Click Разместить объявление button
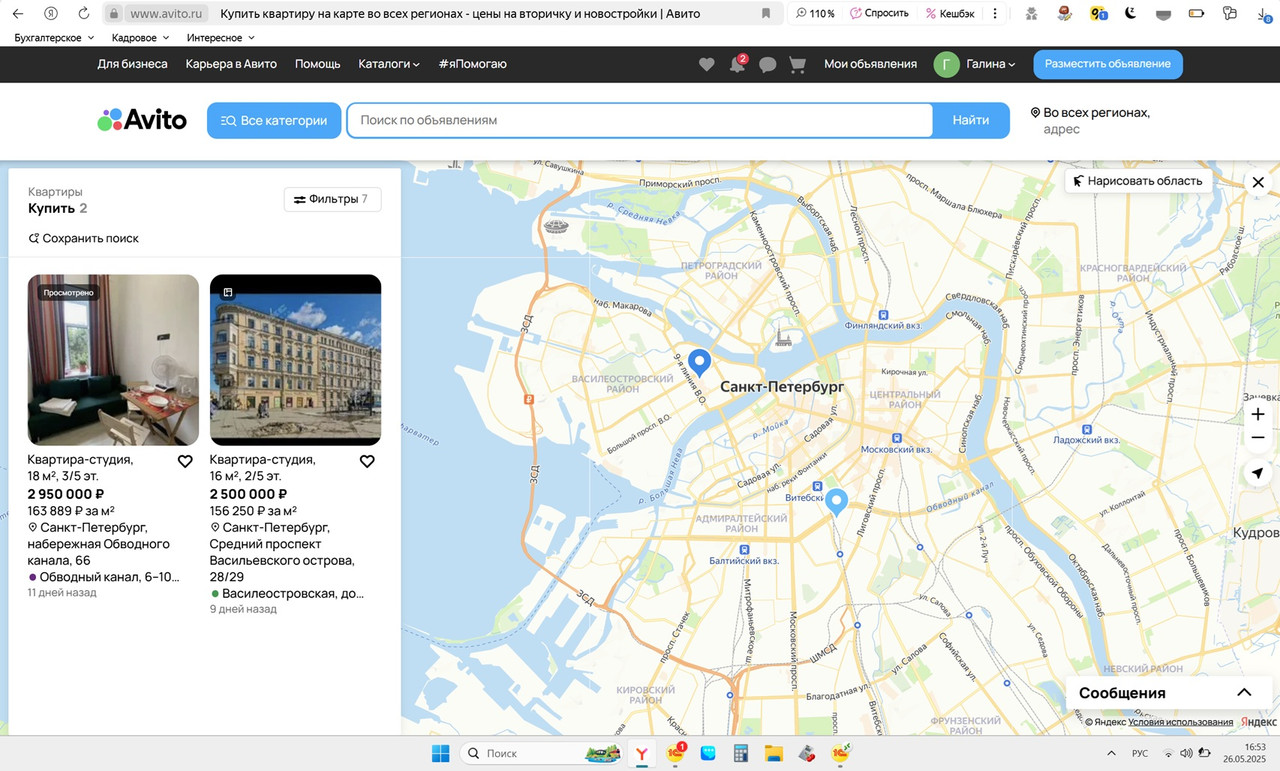This screenshot has height=771, width=1280. (x=1108, y=64)
